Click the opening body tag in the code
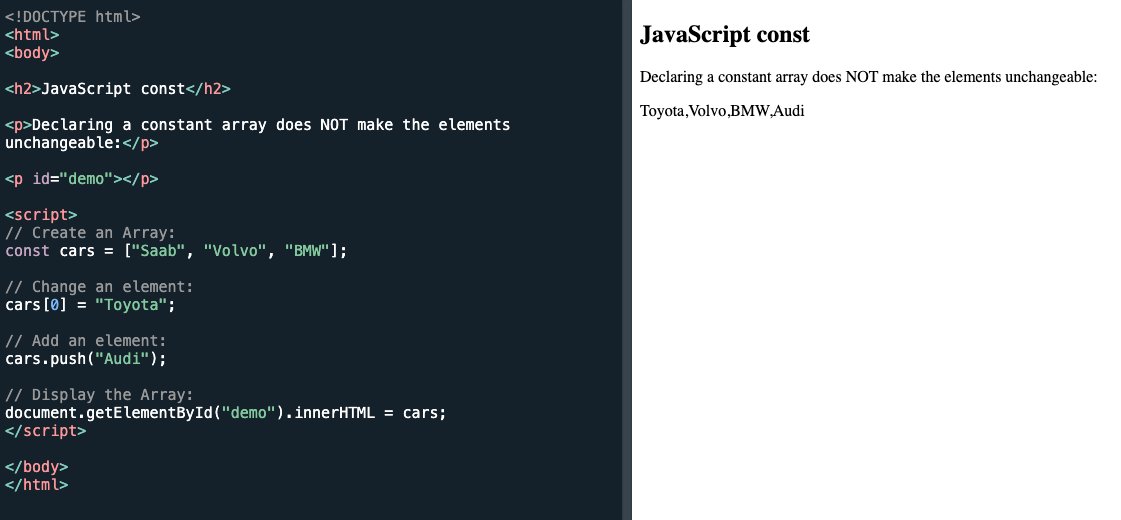The image size is (1121, 520). click(x=32, y=52)
